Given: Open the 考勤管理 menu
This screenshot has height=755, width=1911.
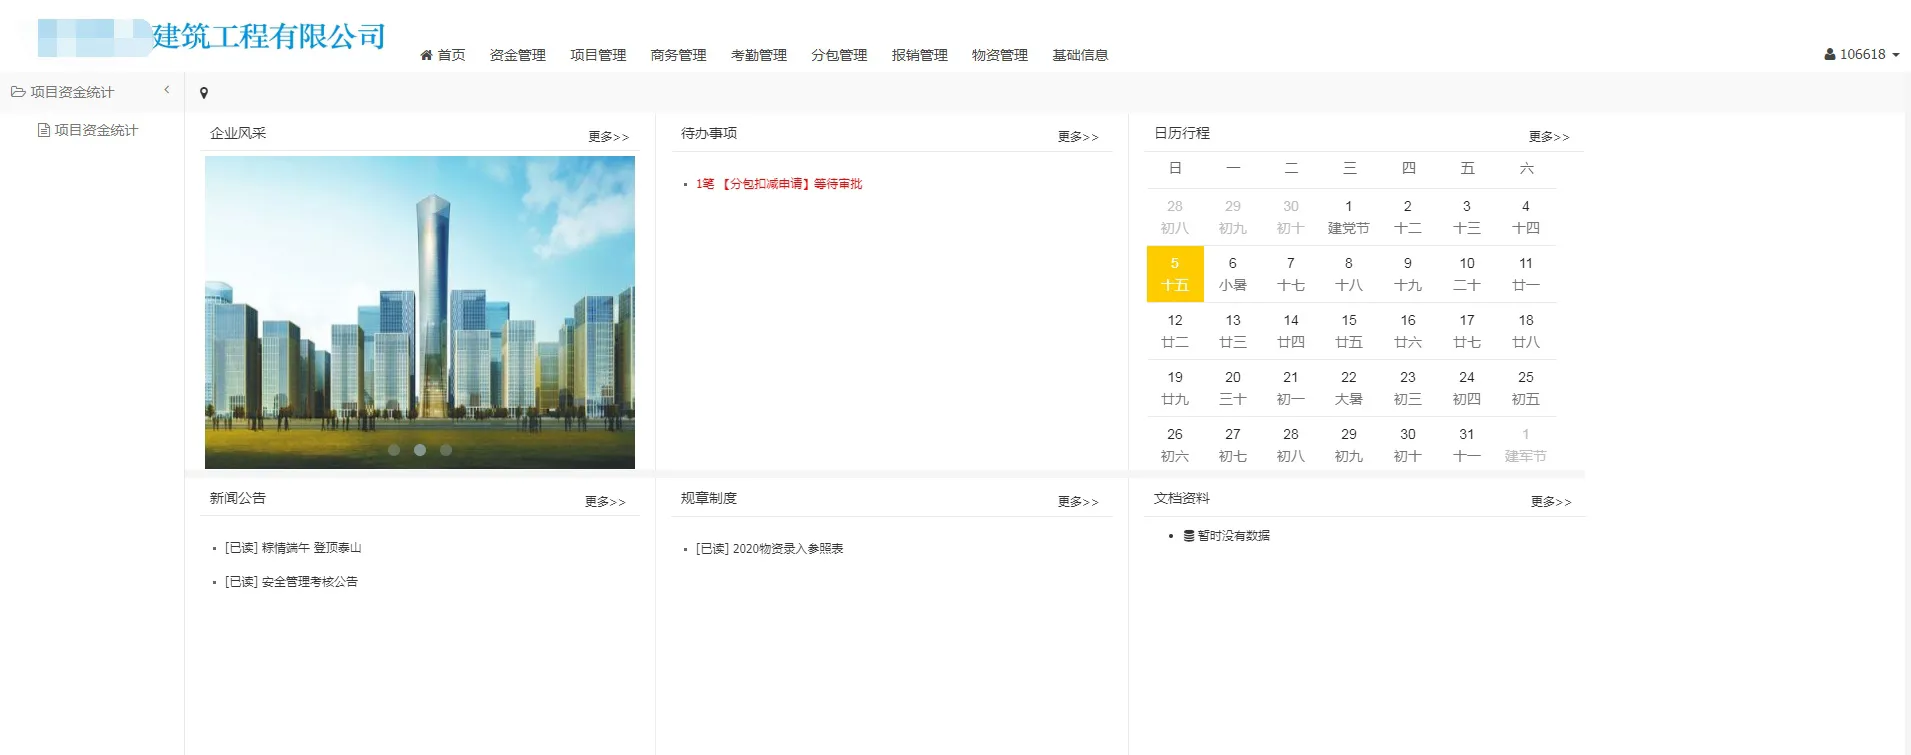Looking at the screenshot, I should [x=759, y=55].
